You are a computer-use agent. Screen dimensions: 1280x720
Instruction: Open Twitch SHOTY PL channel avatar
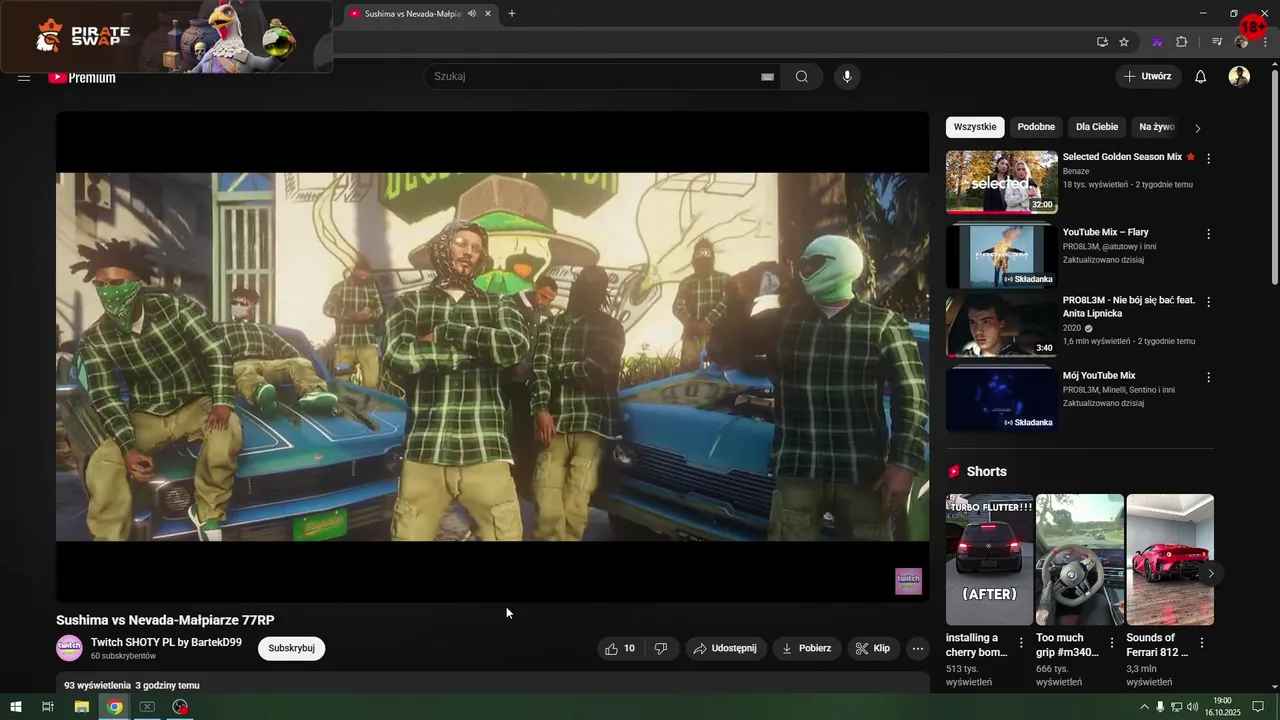click(x=69, y=648)
